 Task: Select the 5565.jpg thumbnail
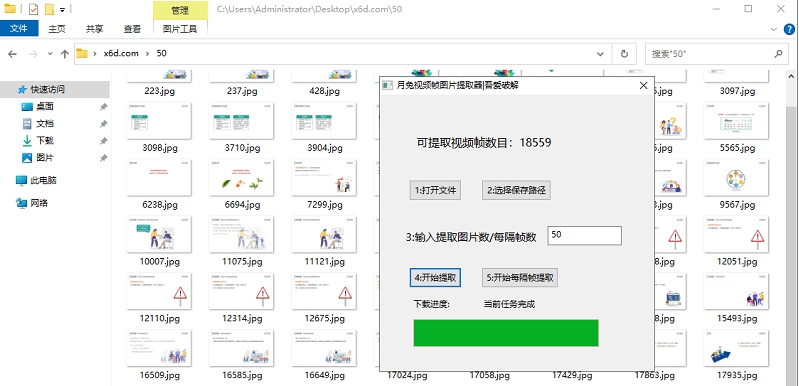pos(736,121)
